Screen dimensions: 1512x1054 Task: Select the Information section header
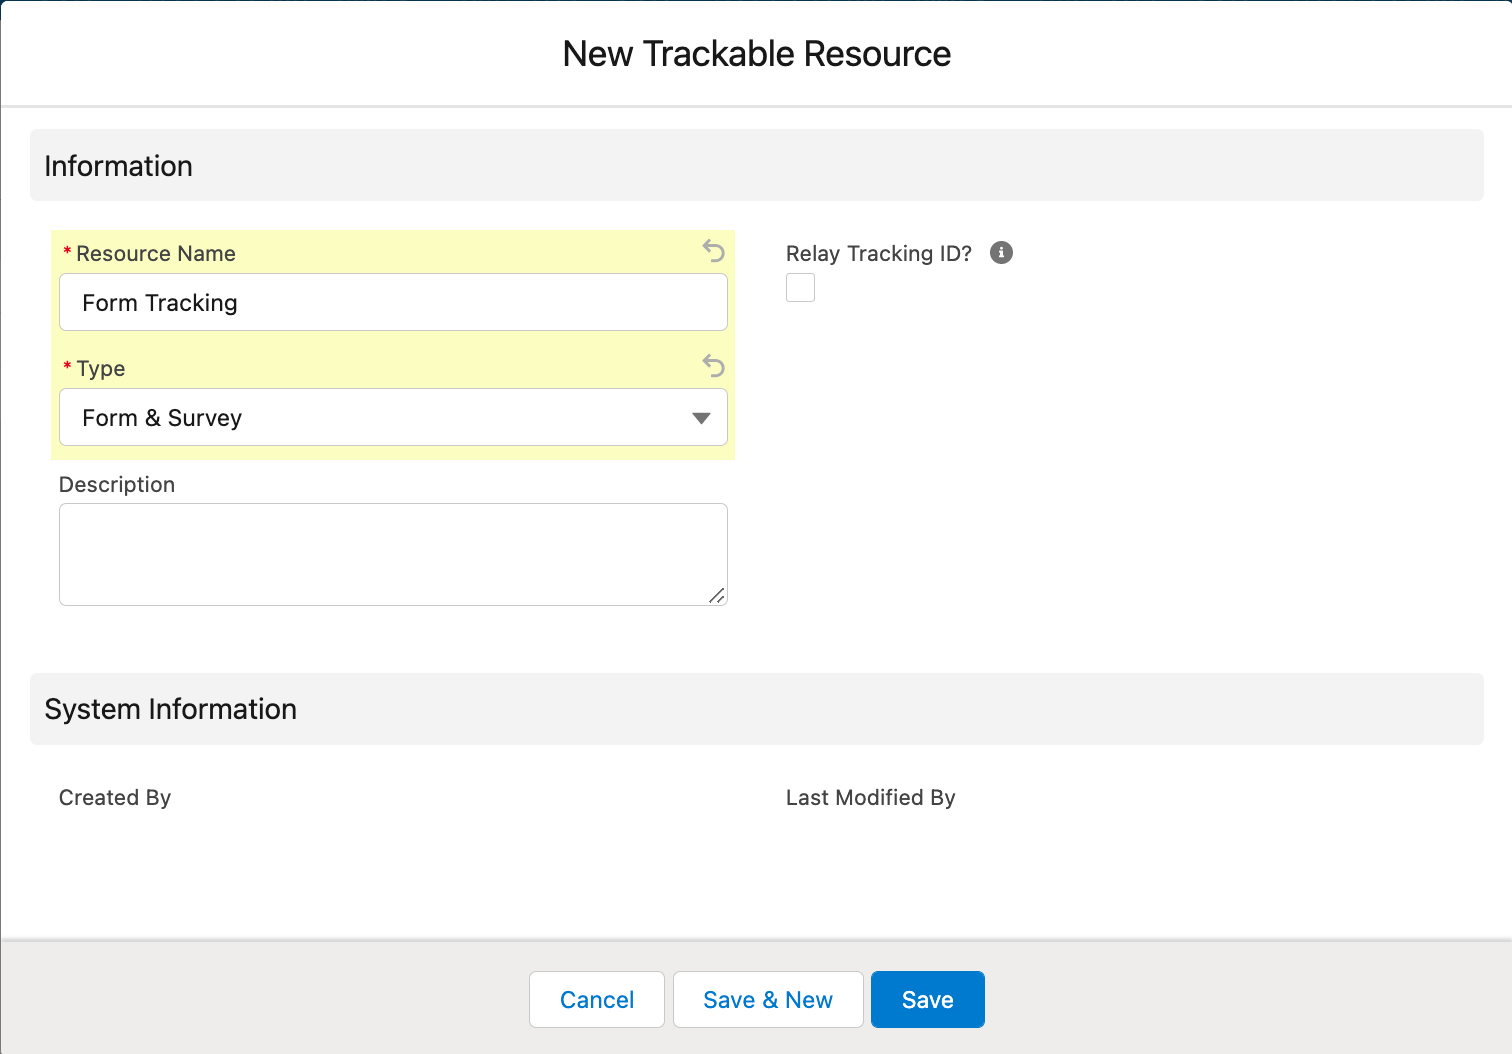click(x=757, y=165)
